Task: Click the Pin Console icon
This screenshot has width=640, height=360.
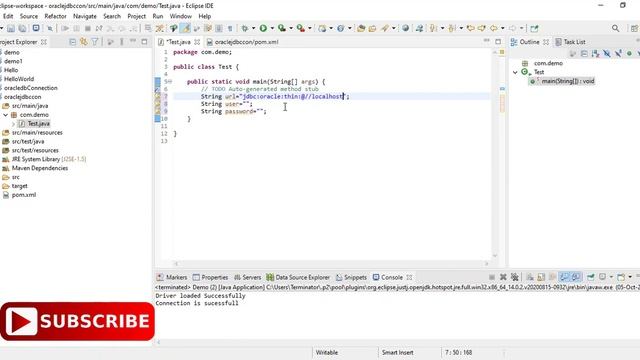Action: (591, 277)
